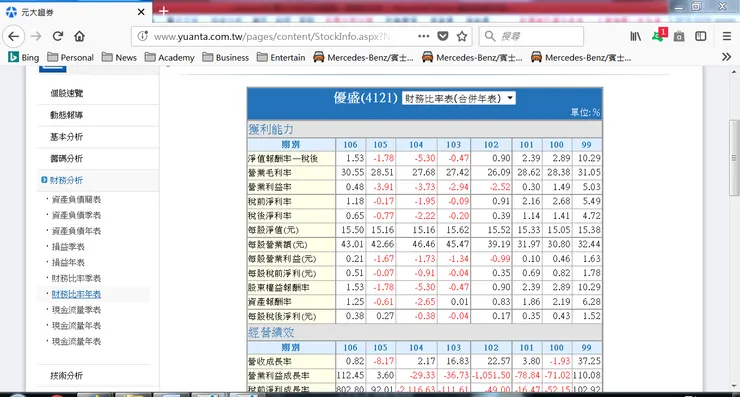Screen dimensions: 740x397
Task: Open the 財務比率年表 link
Action: [x=76, y=294]
